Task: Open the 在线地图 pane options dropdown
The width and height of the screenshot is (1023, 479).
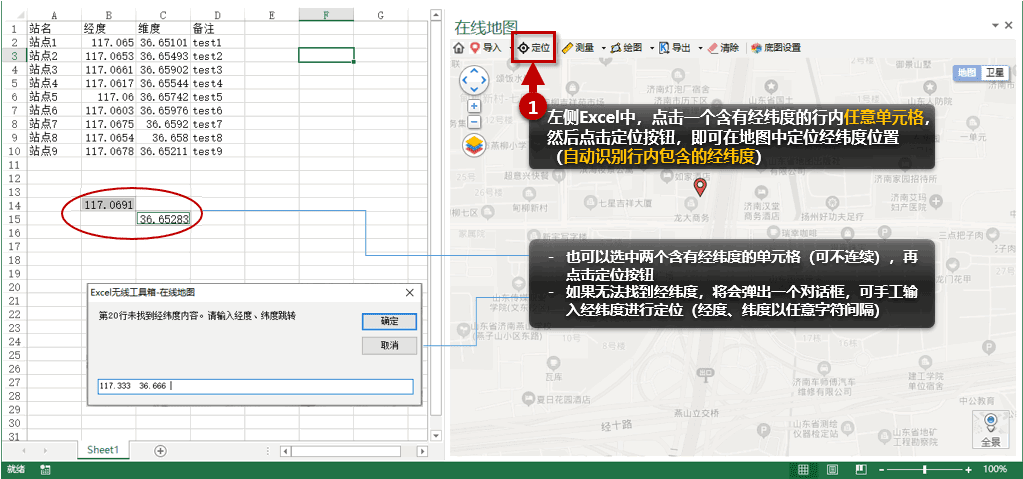Action: [996, 25]
